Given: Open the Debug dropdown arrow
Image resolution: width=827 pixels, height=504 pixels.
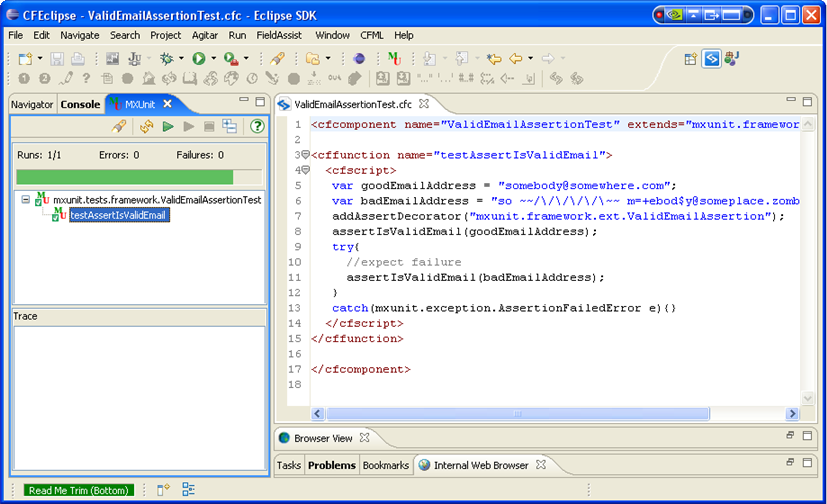Looking at the screenshot, I should coord(181,59).
